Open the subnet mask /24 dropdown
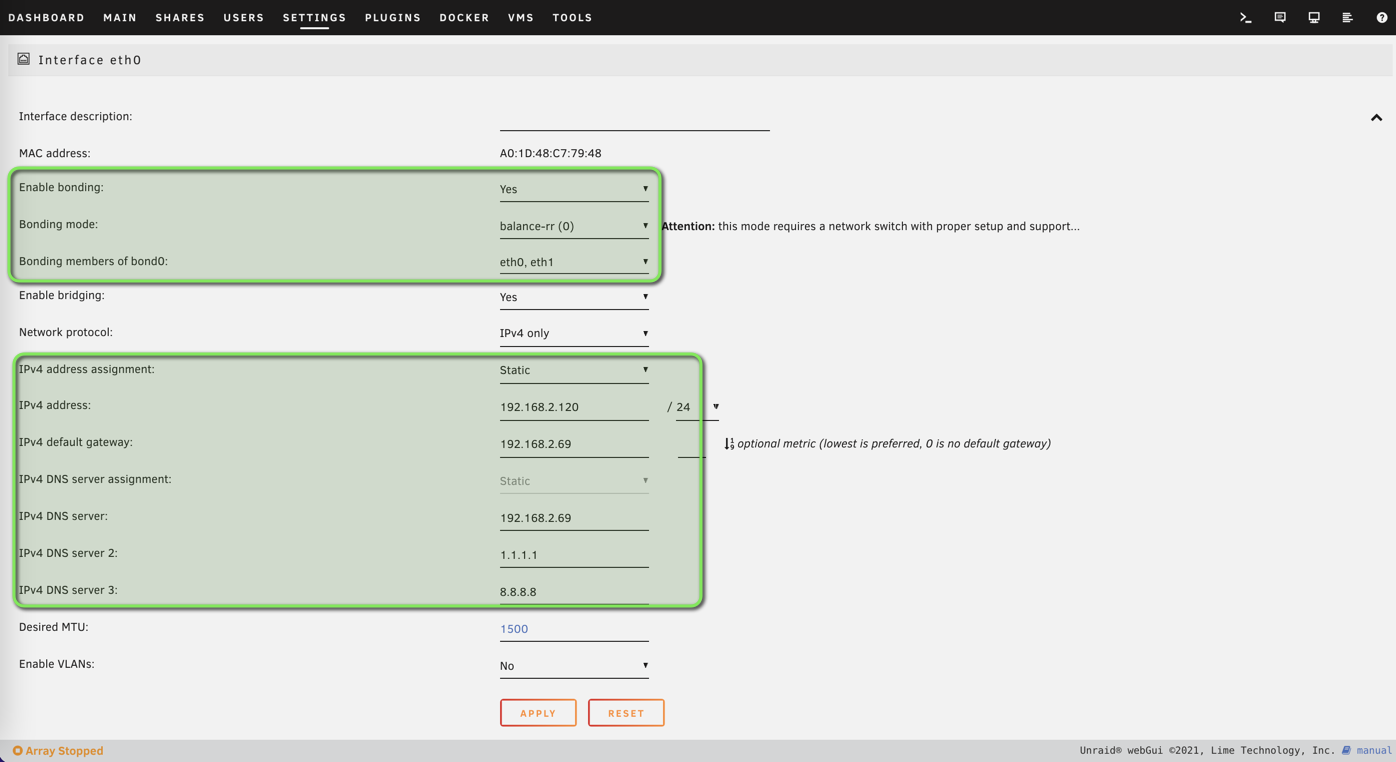Screen dimensions: 1396x762 tap(697, 407)
